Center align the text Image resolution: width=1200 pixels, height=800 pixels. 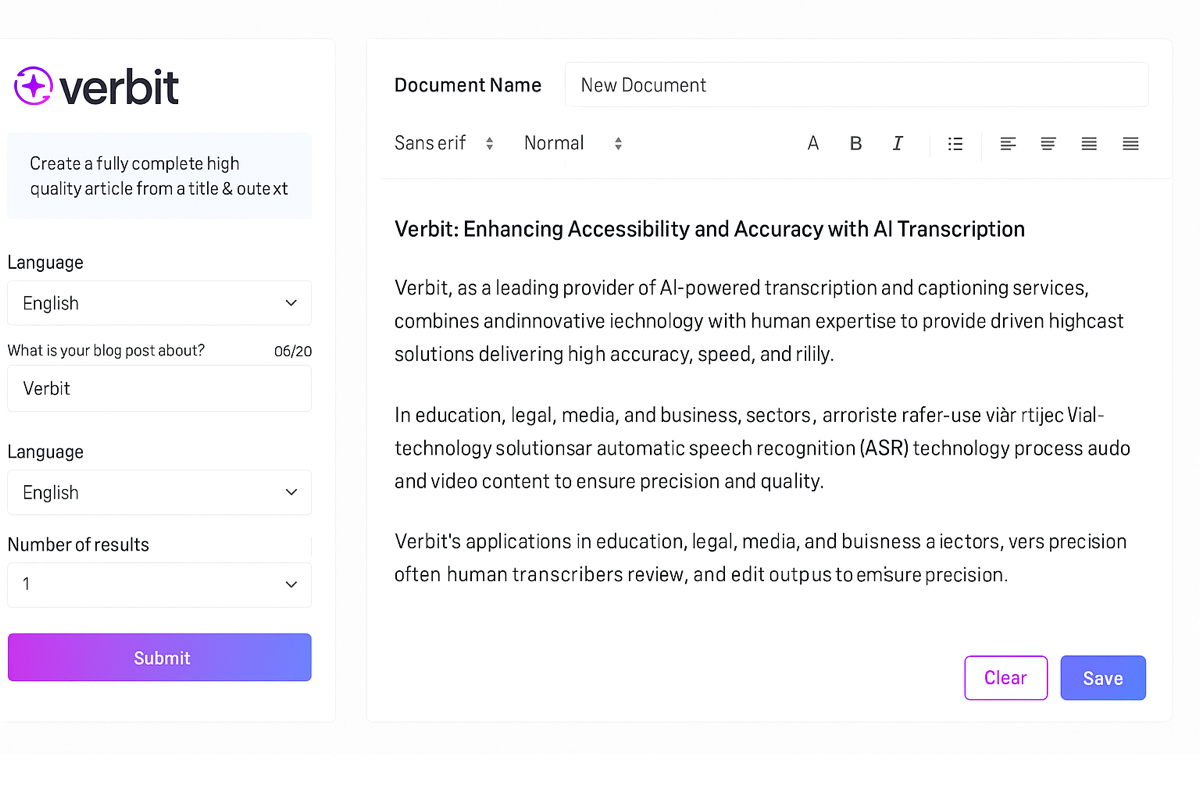coord(1048,144)
